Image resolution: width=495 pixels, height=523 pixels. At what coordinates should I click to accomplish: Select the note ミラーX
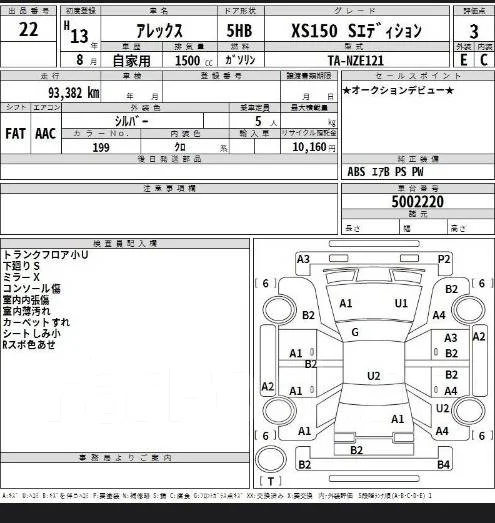[21, 277]
